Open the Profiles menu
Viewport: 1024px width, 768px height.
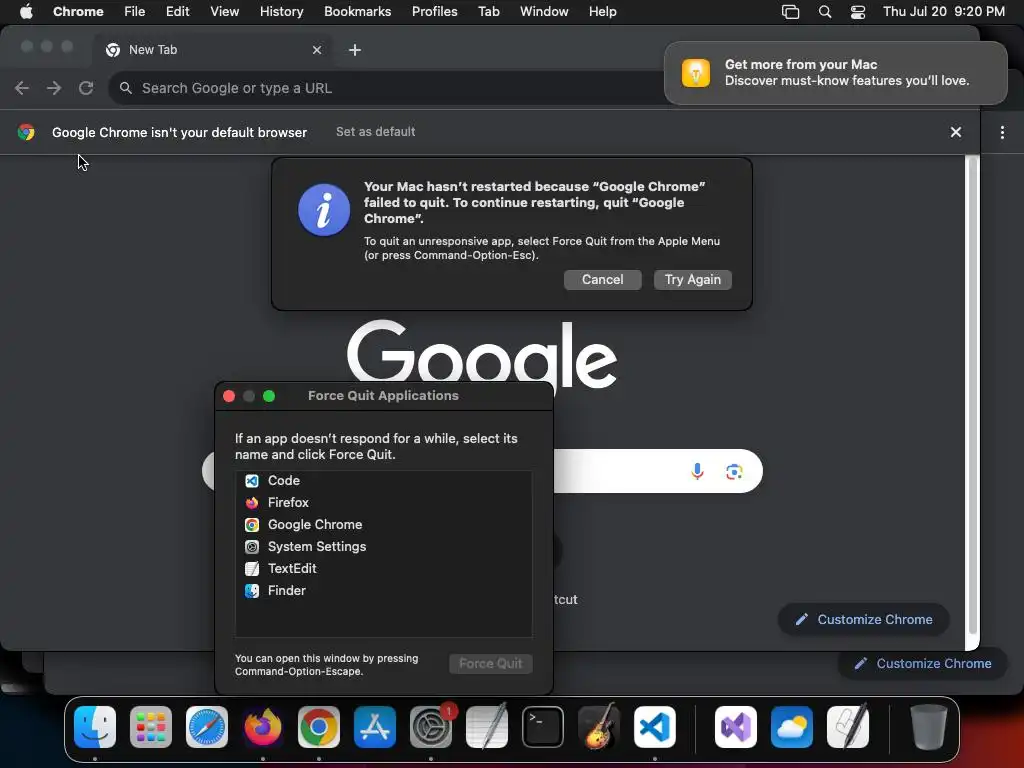[x=434, y=12]
